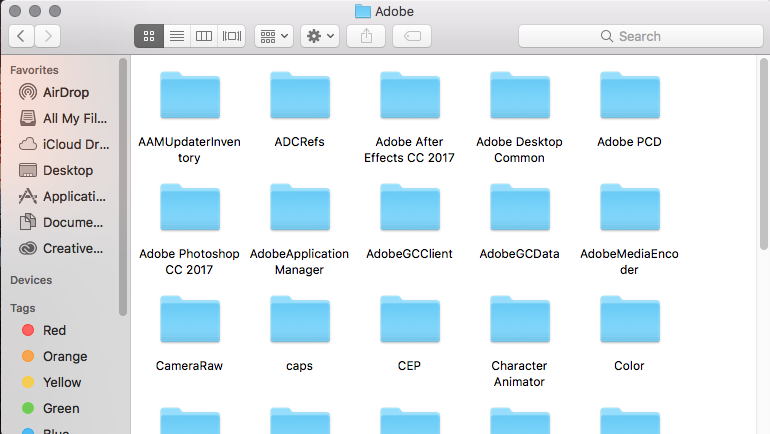Select the AdobeApplicationManager folder icon
Image resolution: width=770 pixels, height=434 pixels.
point(300,207)
